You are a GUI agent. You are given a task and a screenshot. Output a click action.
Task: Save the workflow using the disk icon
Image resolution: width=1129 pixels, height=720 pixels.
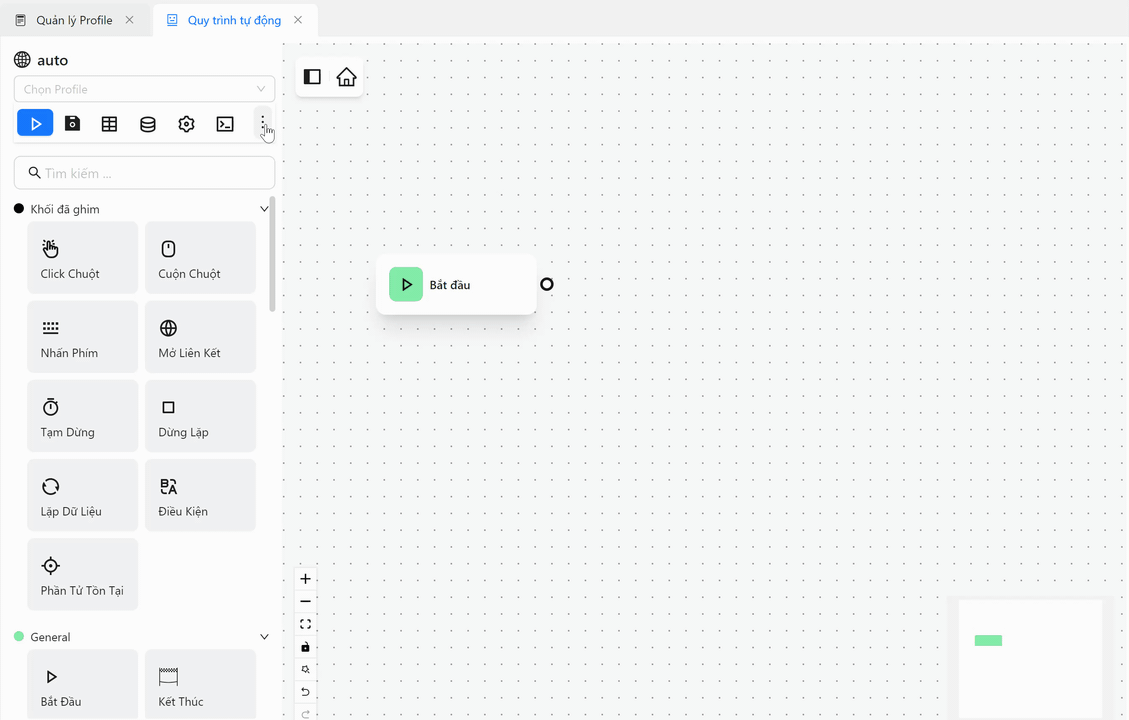[72, 124]
